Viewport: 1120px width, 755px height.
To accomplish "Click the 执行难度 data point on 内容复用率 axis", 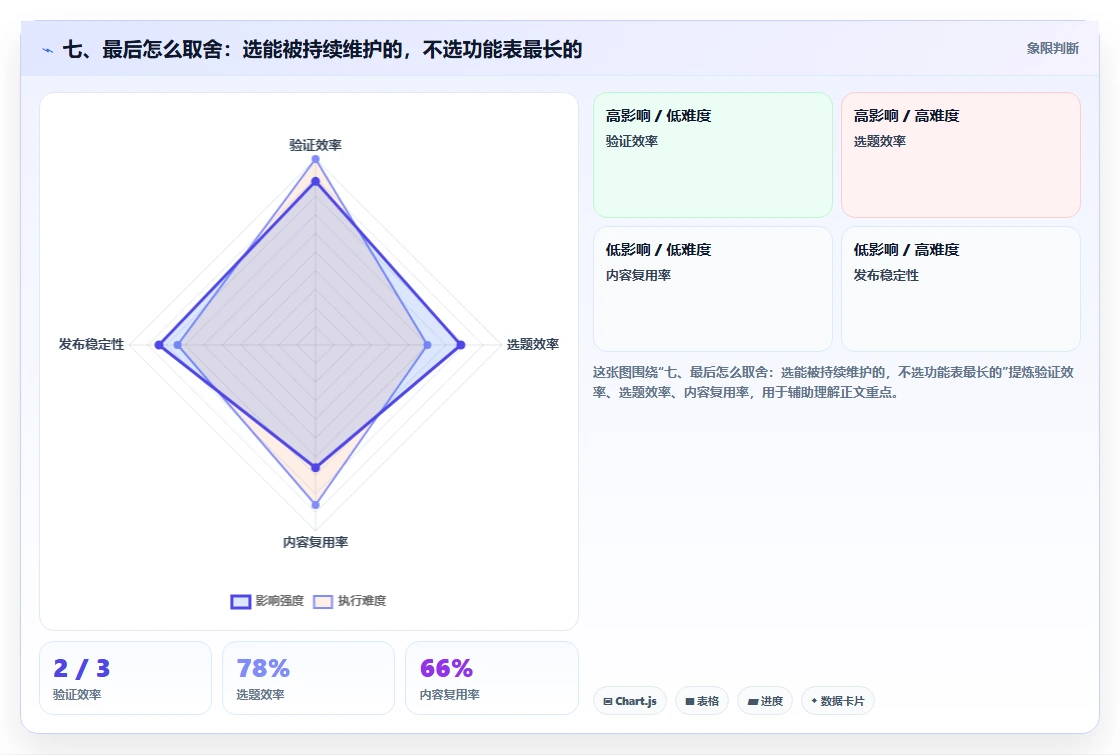I will coord(315,505).
